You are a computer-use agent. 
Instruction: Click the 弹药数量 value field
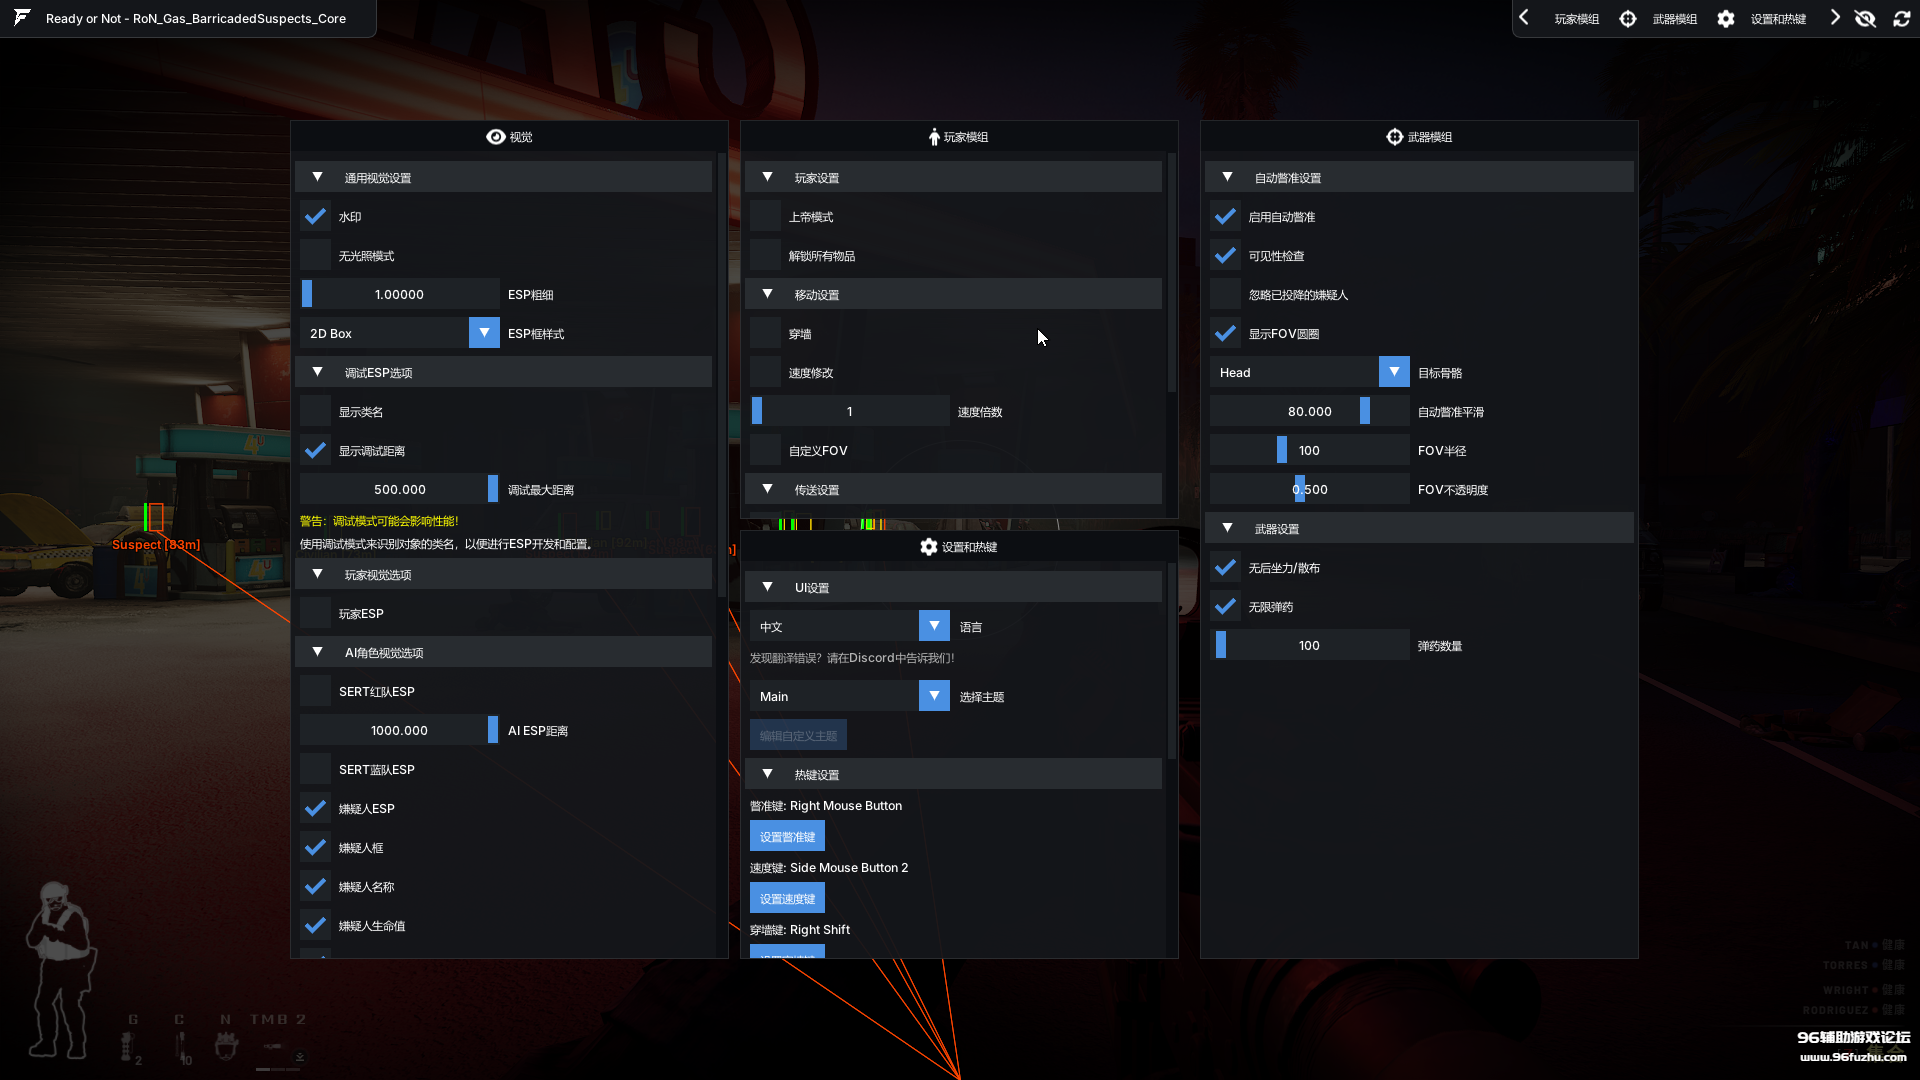point(1309,645)
